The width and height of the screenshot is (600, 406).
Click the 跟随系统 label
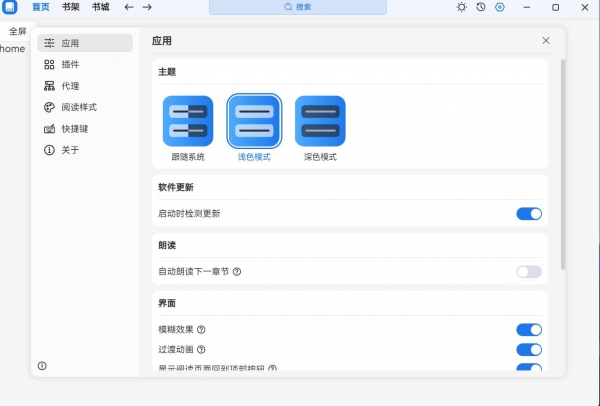[x=188, y=157]
